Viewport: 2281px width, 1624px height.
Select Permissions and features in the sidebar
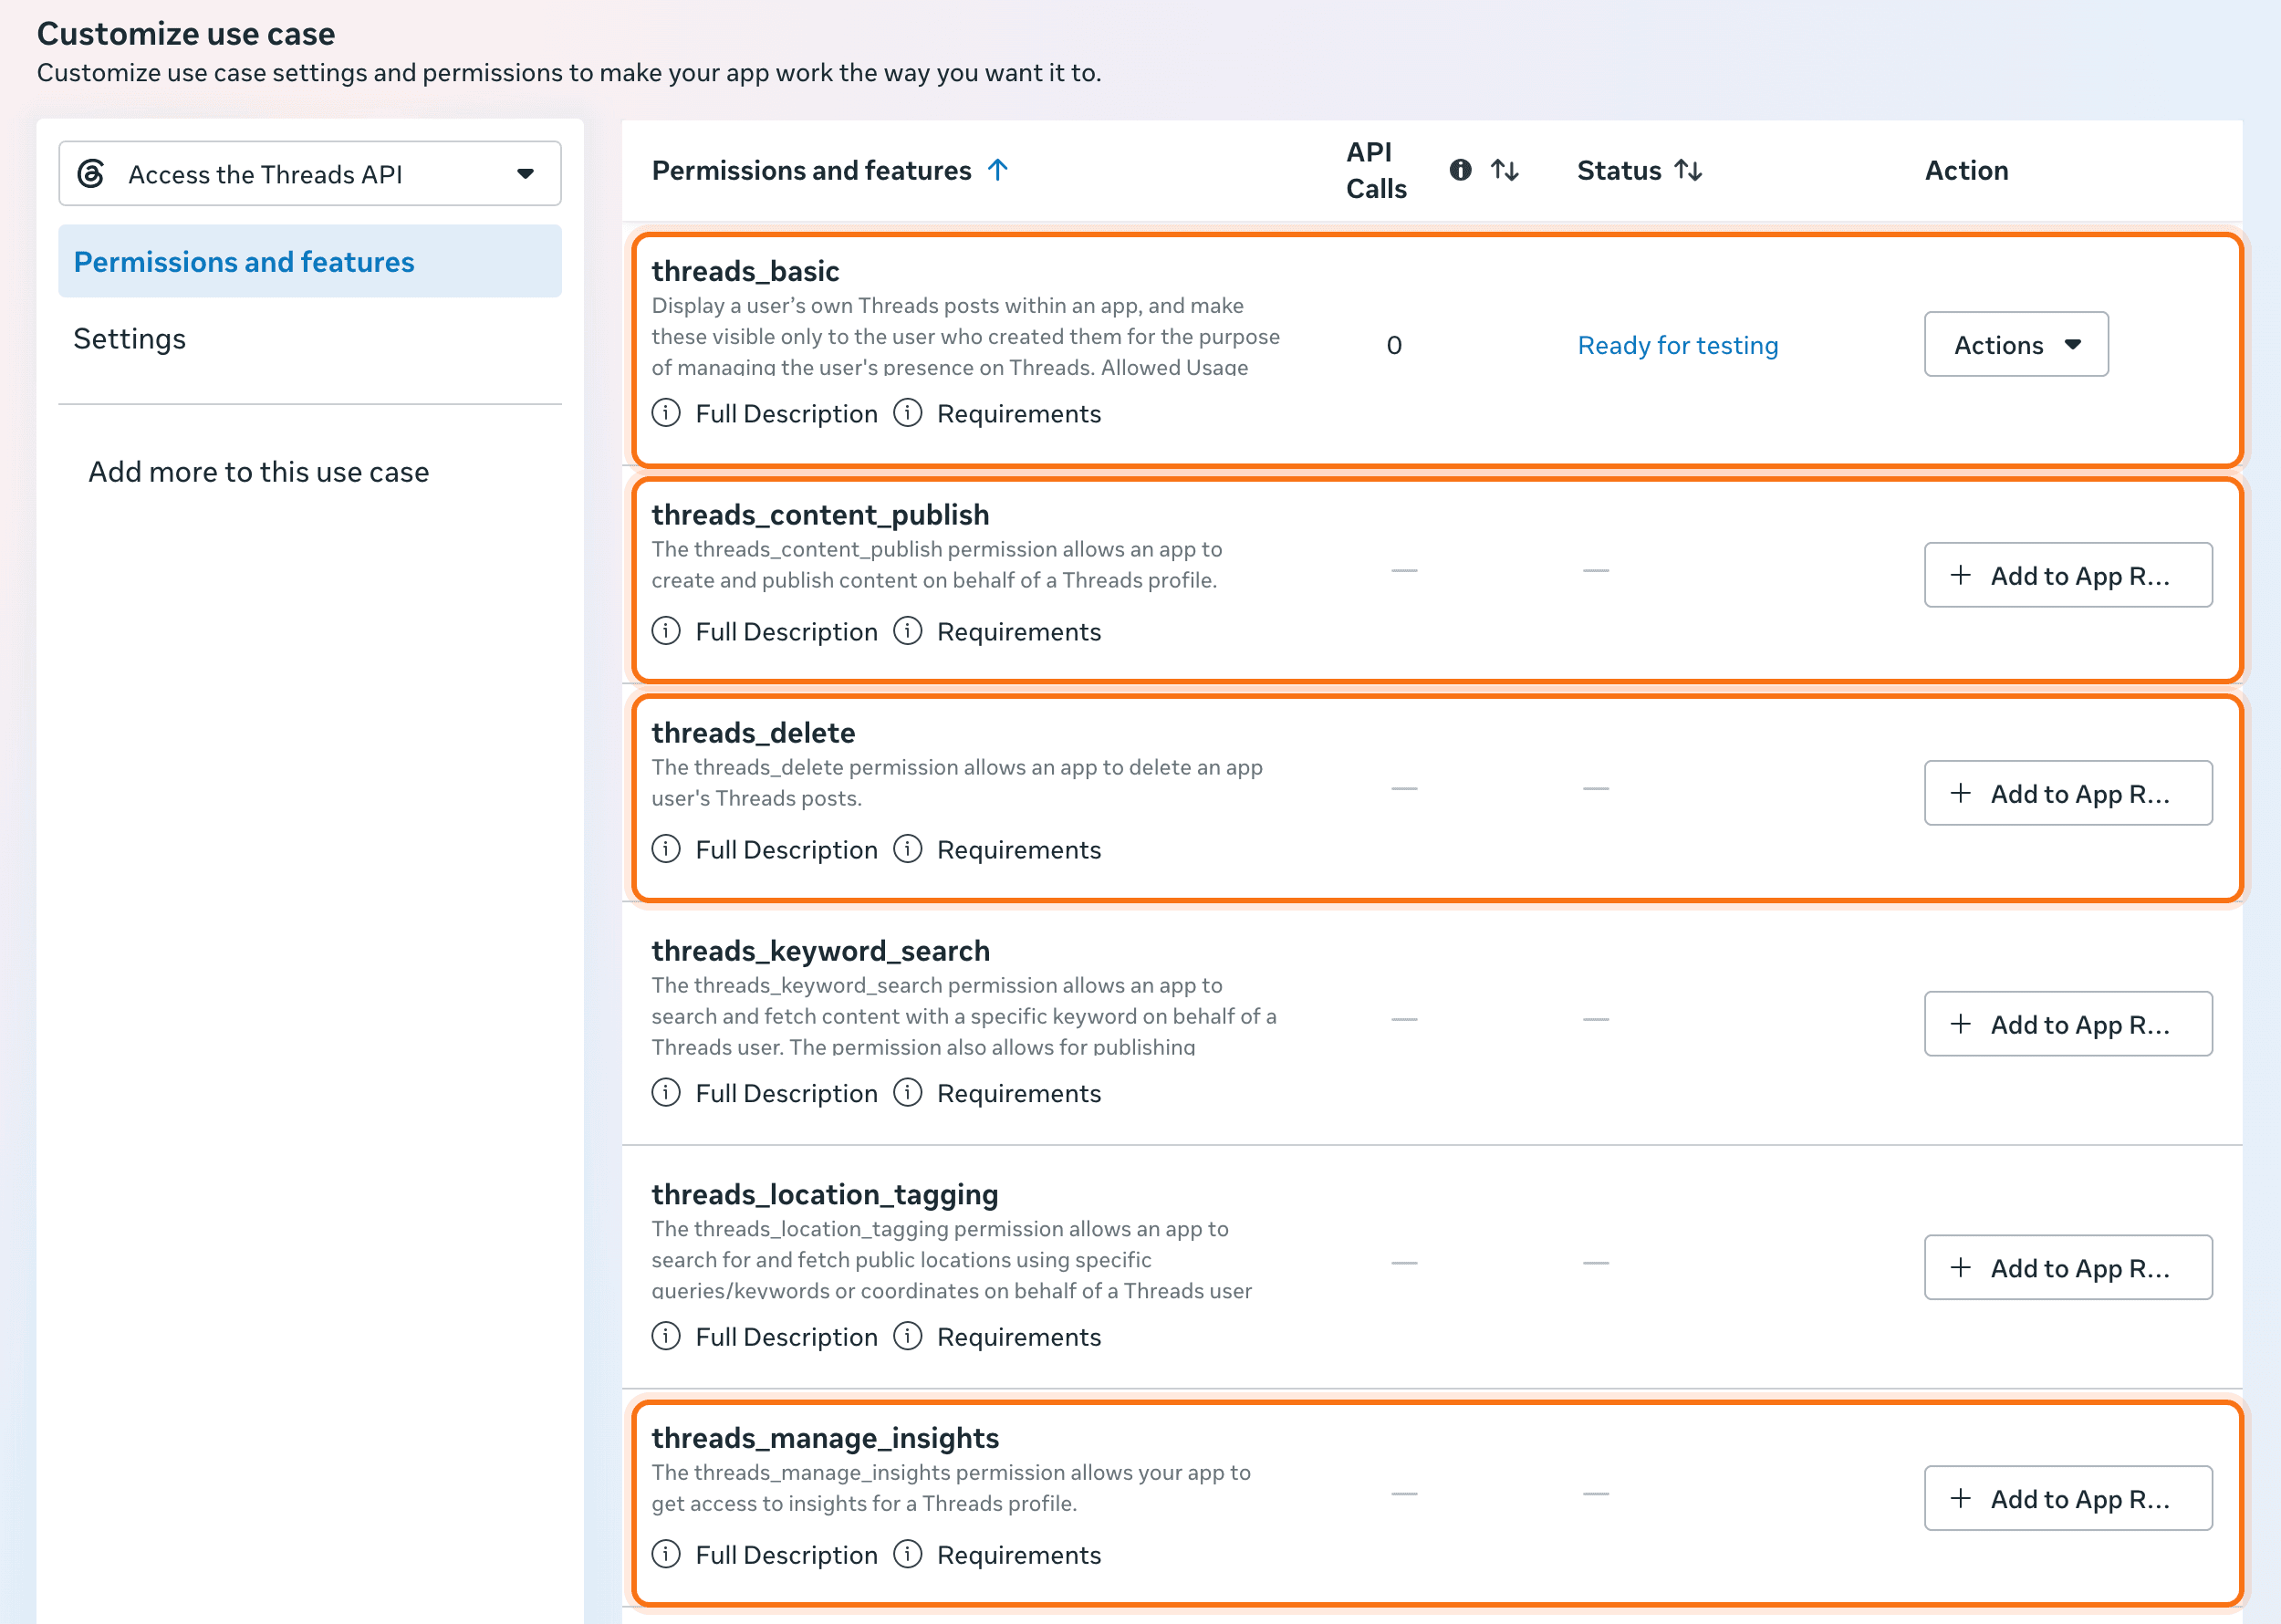pos(310,261)
